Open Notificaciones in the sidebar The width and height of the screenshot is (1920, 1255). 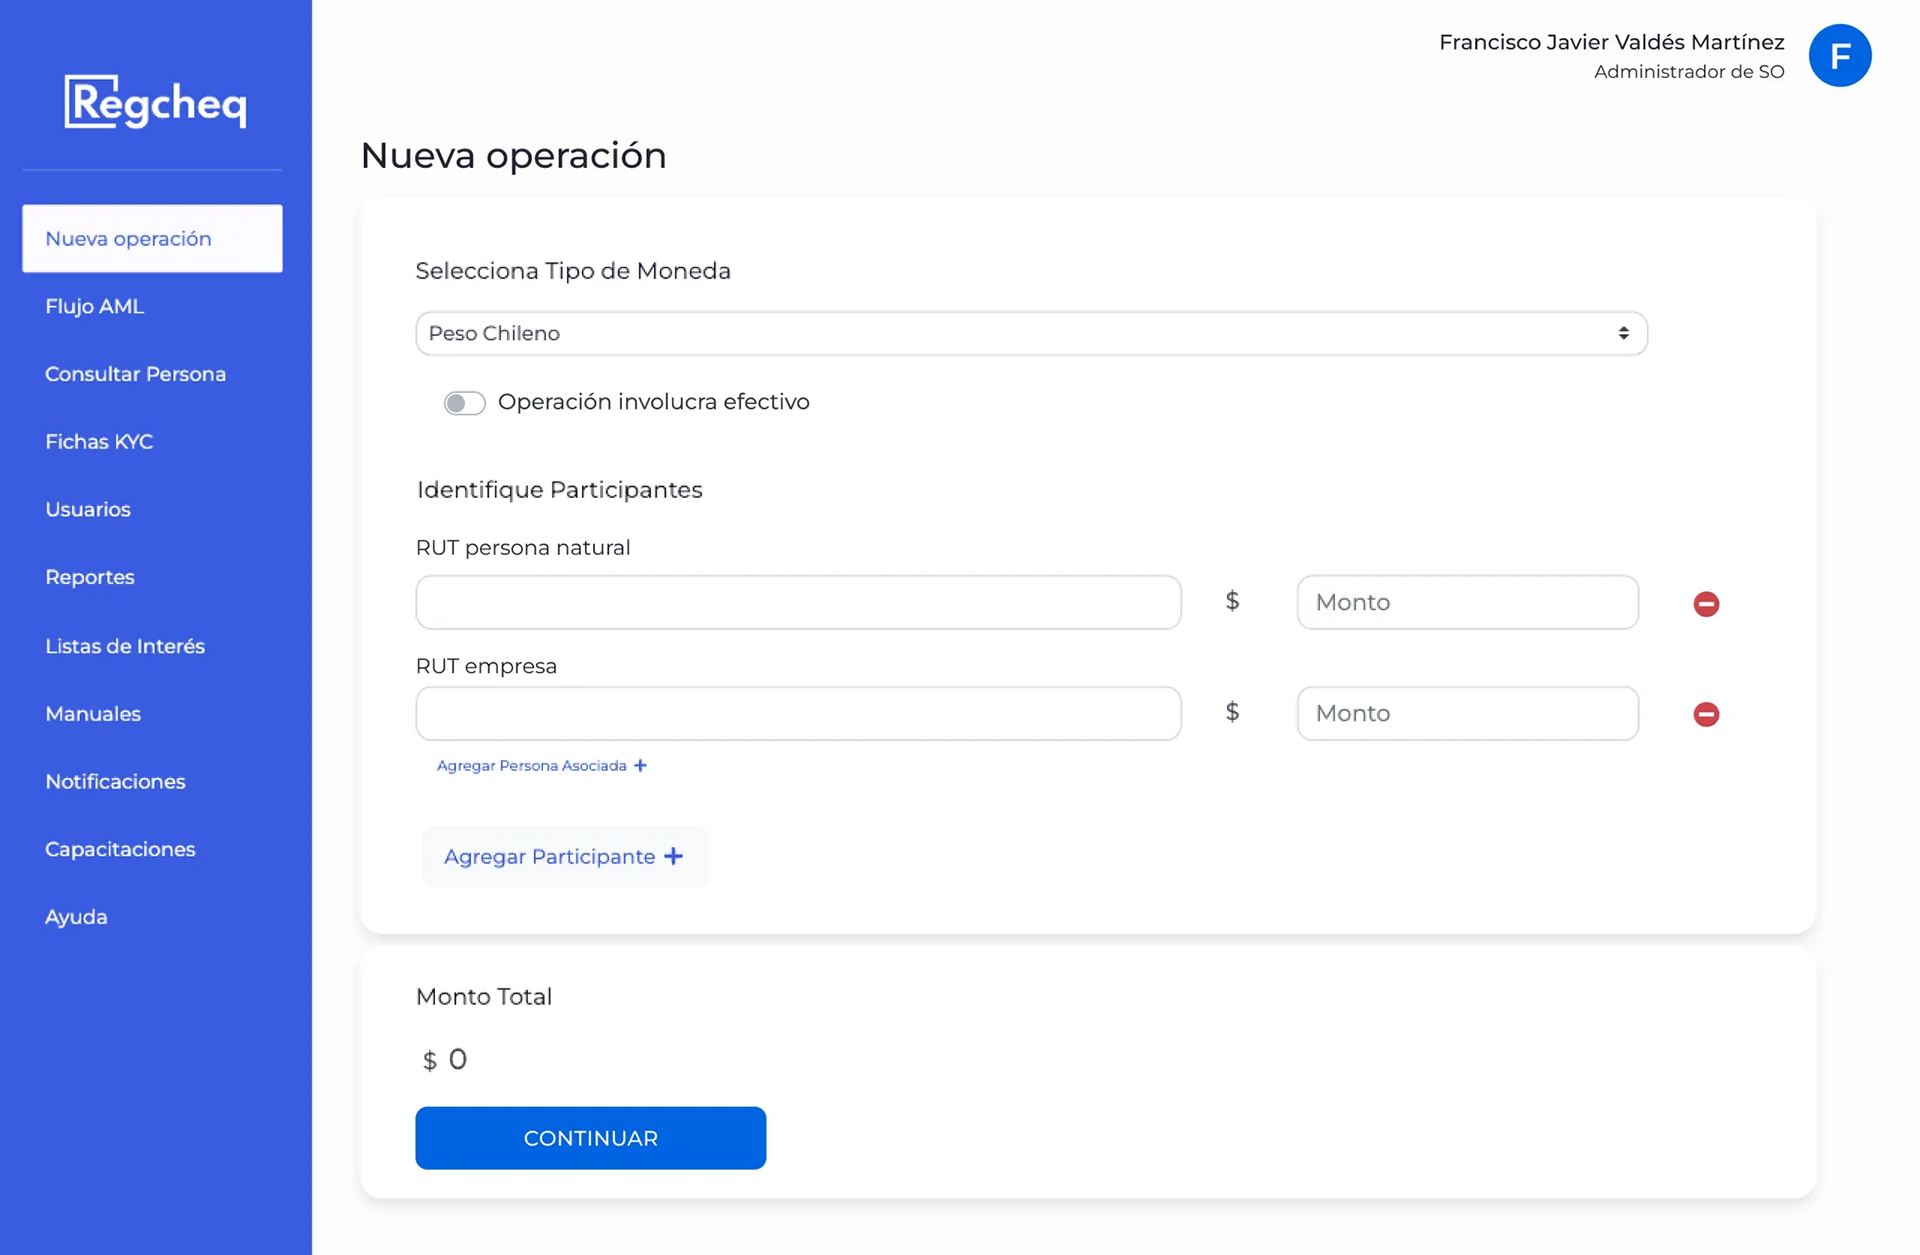tap(115, 782)
